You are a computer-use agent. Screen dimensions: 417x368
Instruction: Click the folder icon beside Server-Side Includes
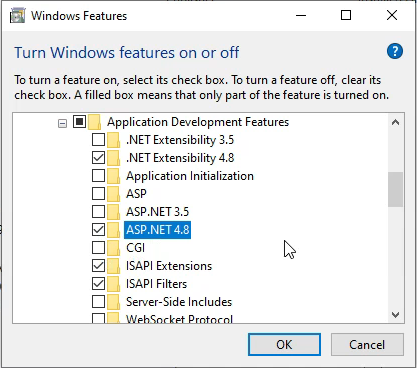(114, 302)
